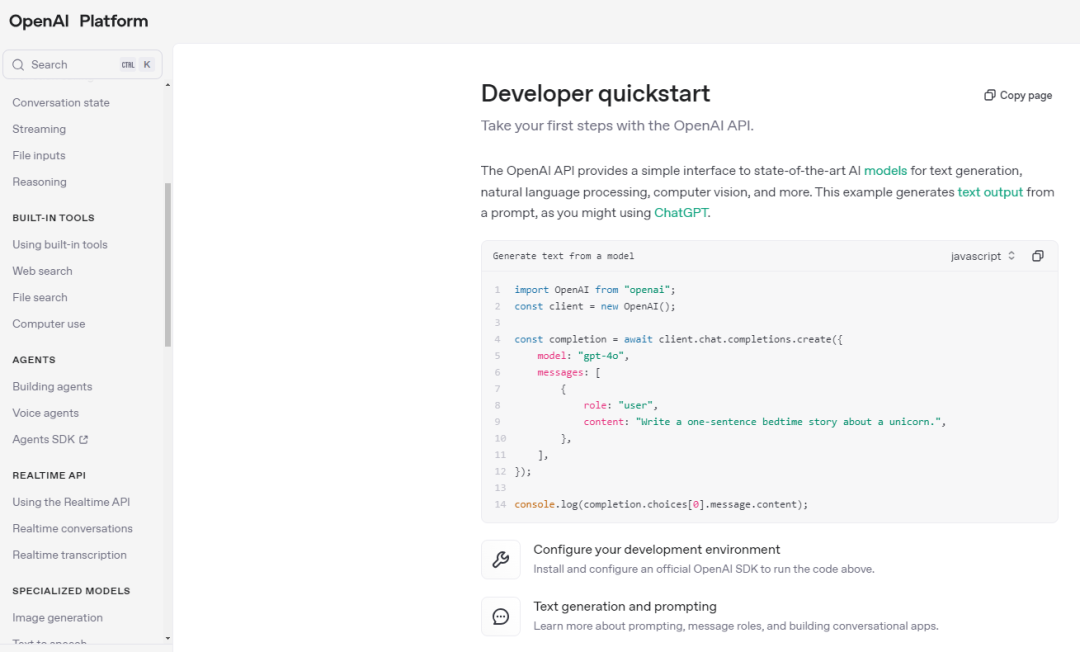Click the sidebar scrollbar thumb
This screenshot has height=652, width=1080.
point(167,265)
